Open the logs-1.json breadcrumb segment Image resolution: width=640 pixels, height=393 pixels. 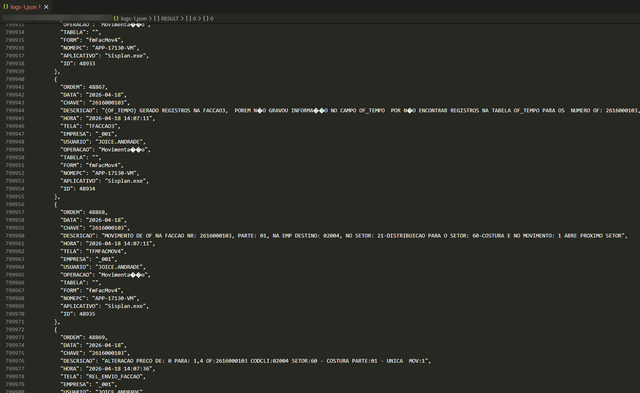tap(133, 18)
